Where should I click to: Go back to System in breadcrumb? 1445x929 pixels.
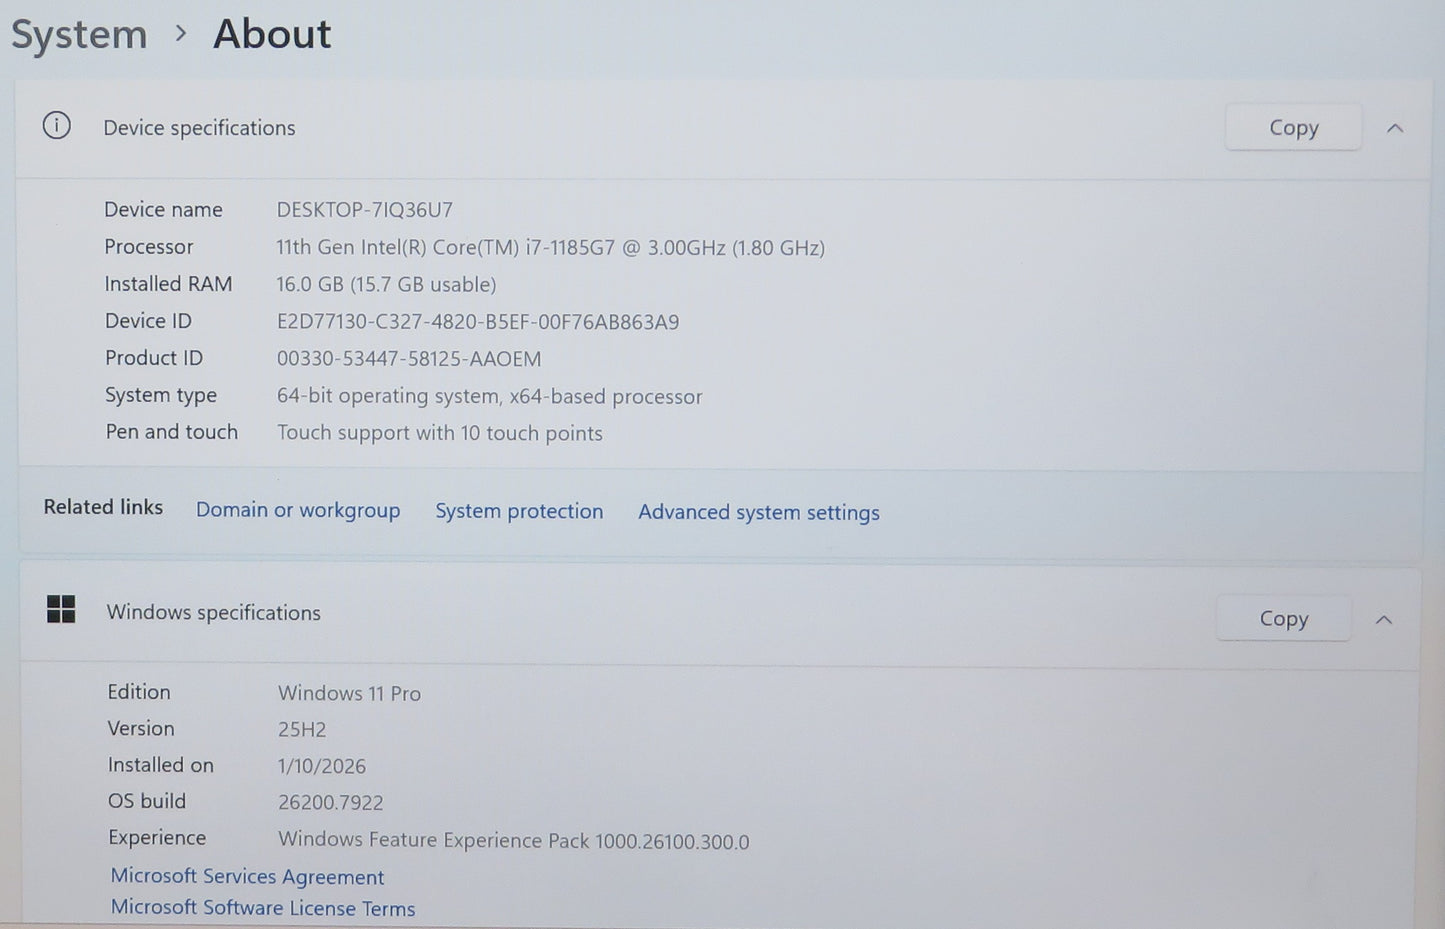79,35
